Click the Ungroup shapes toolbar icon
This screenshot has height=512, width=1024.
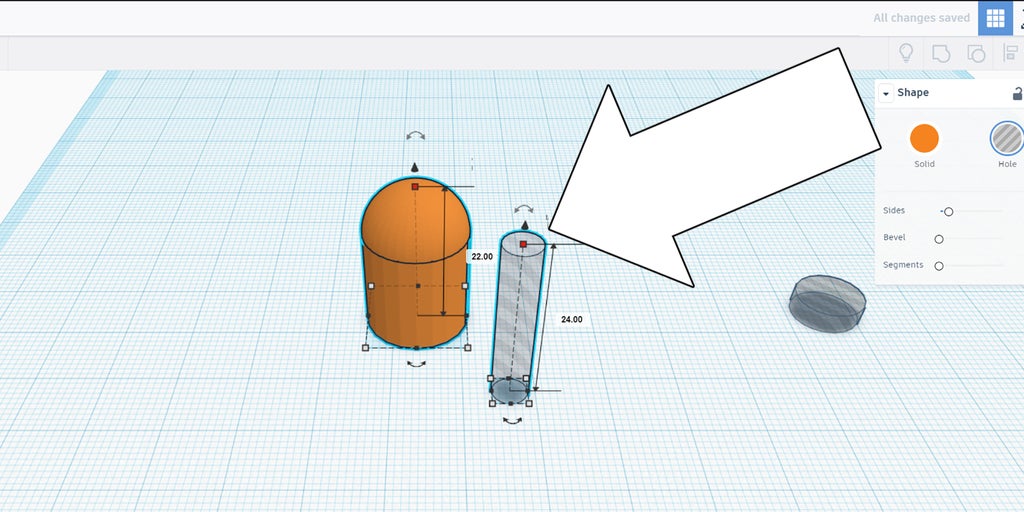[975, 54]
